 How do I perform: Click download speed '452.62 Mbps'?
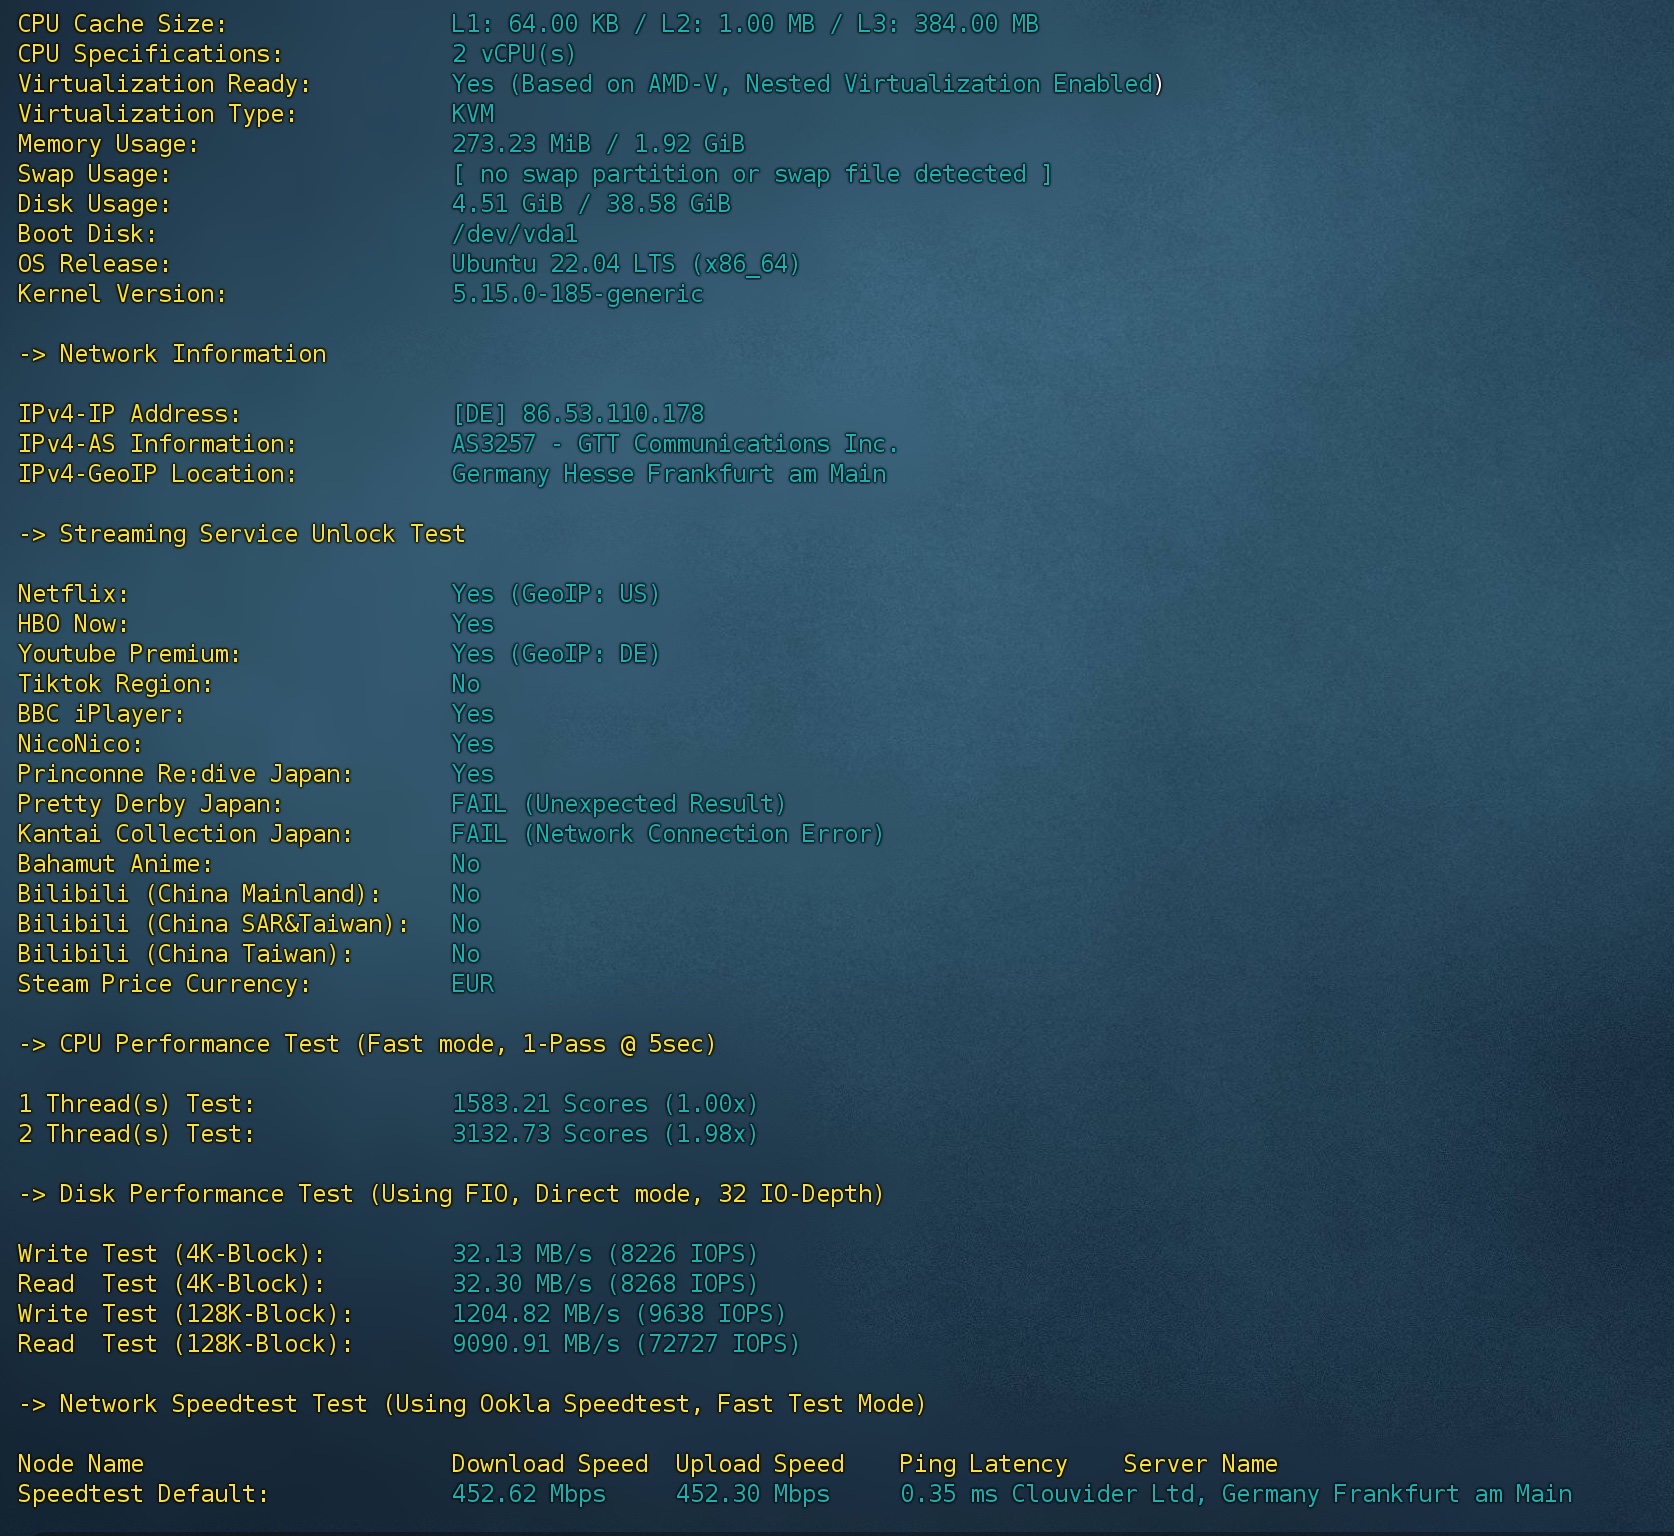(x=528, y=1493)
